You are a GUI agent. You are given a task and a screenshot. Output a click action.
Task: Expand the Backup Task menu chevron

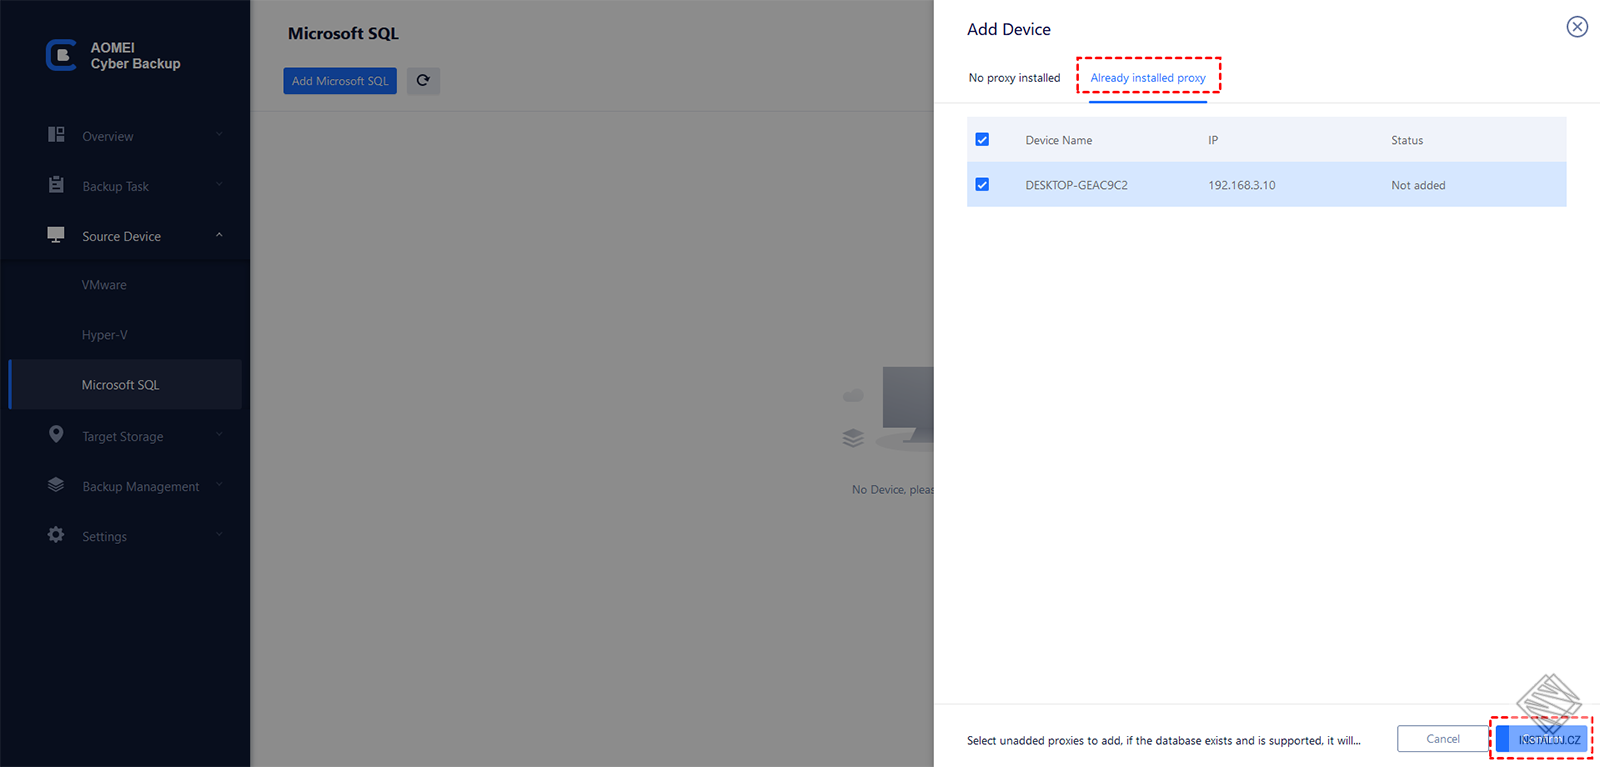219,185
